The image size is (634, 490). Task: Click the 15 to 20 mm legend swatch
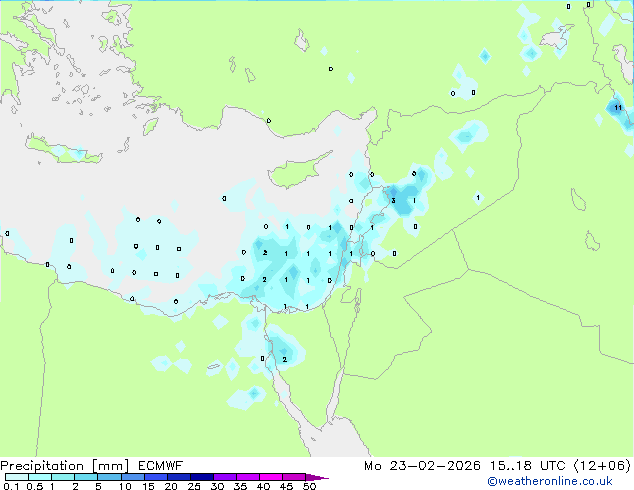click(155, 477)
